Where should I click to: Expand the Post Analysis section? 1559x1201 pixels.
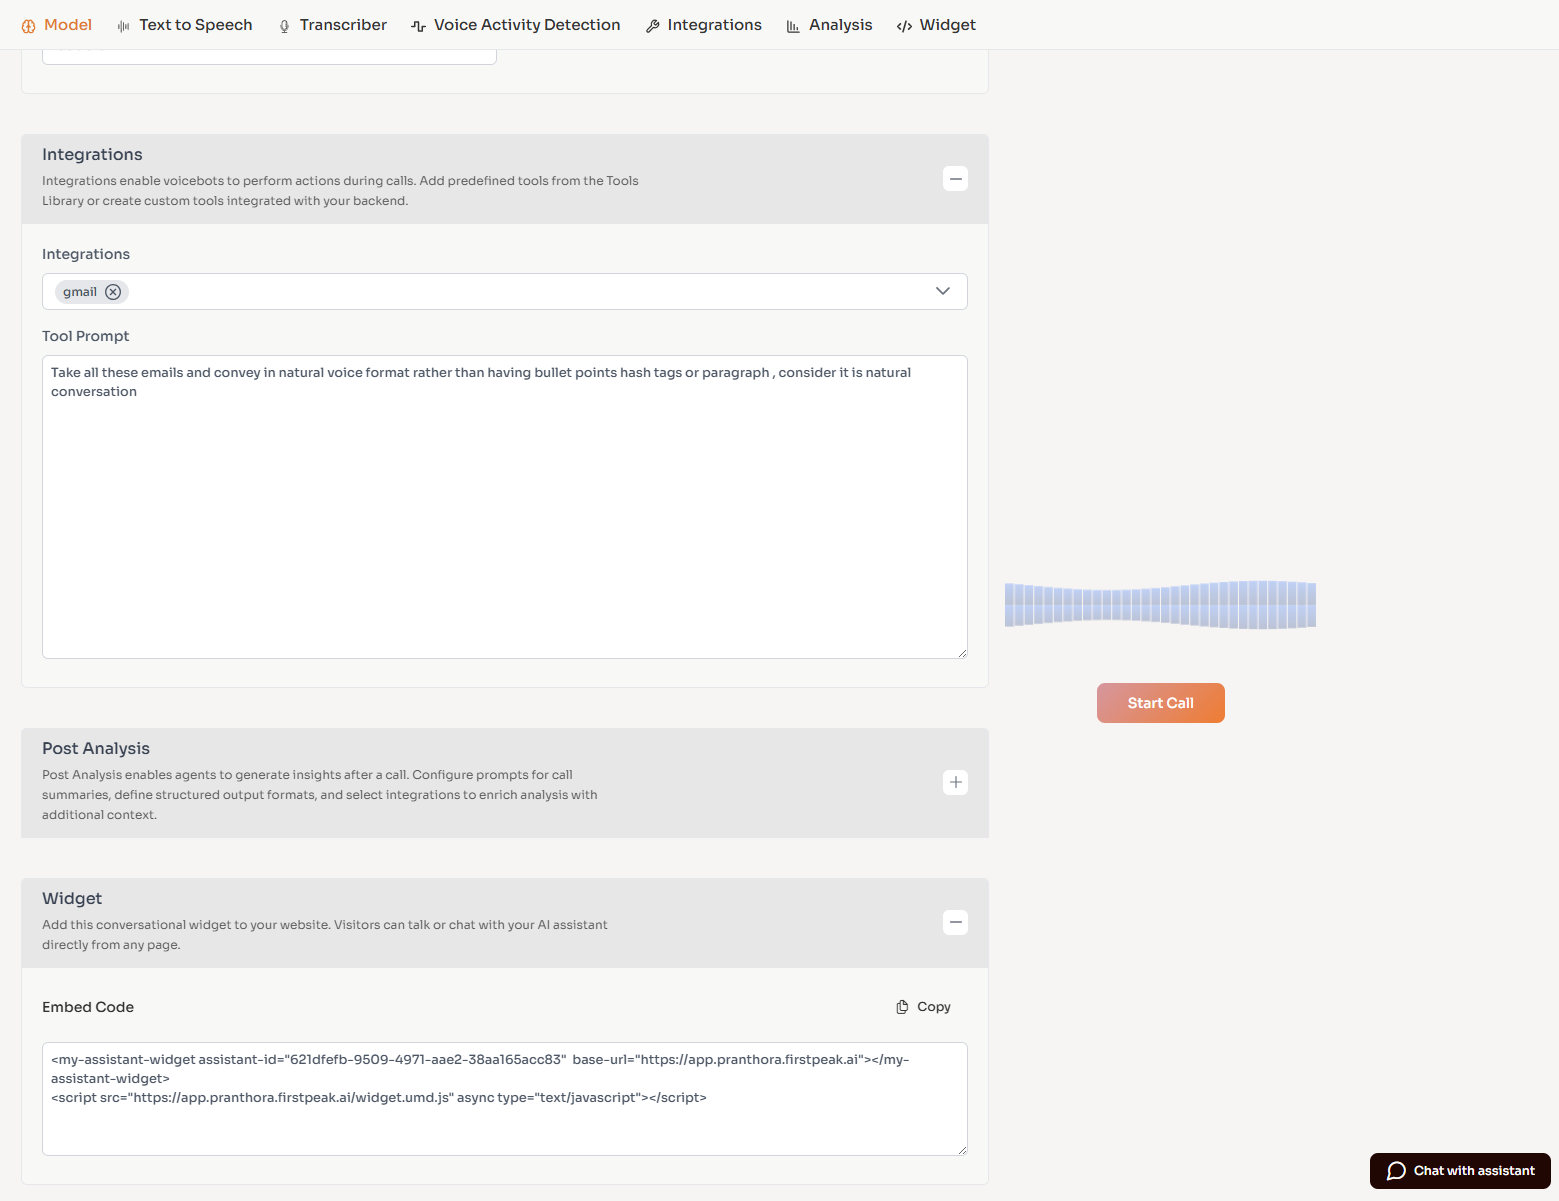[955, 782]
